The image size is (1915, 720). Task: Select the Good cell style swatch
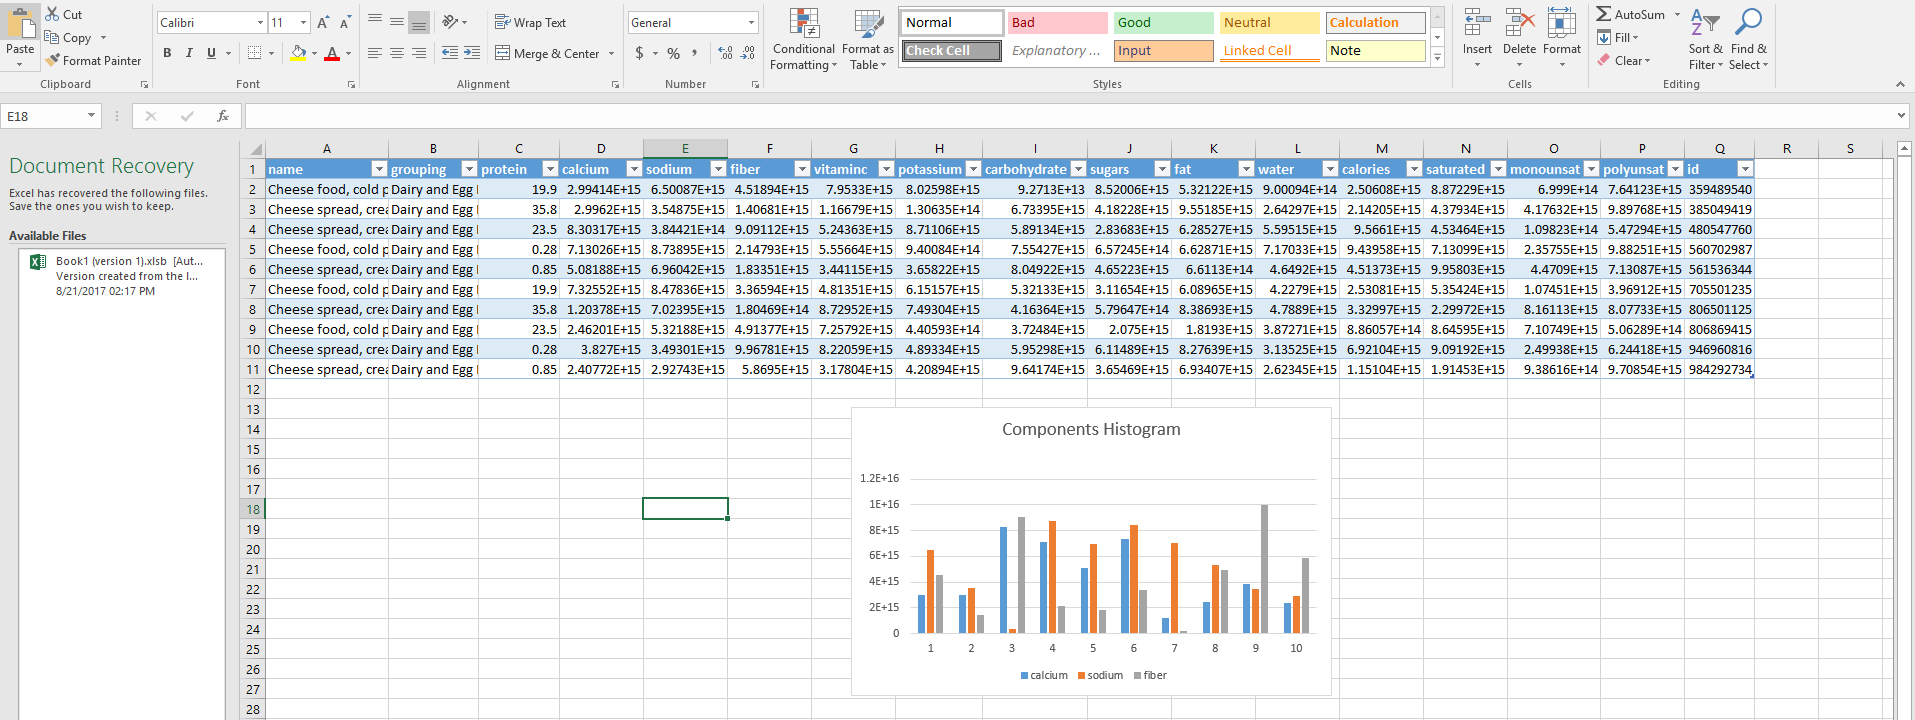(x=1163, y=22)
